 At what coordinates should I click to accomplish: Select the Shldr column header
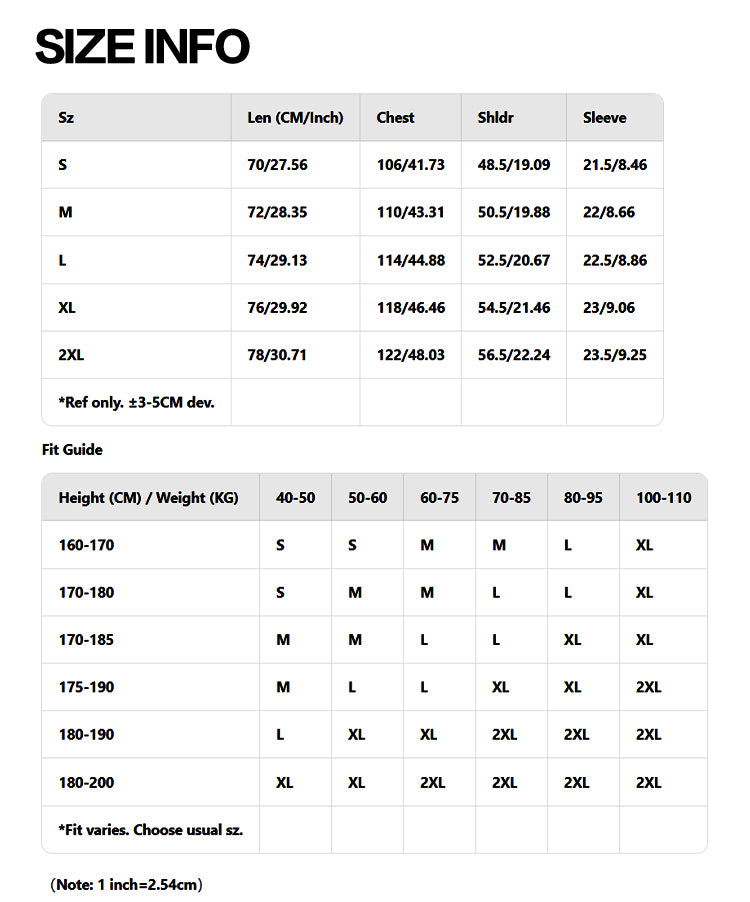pos(496,117)
